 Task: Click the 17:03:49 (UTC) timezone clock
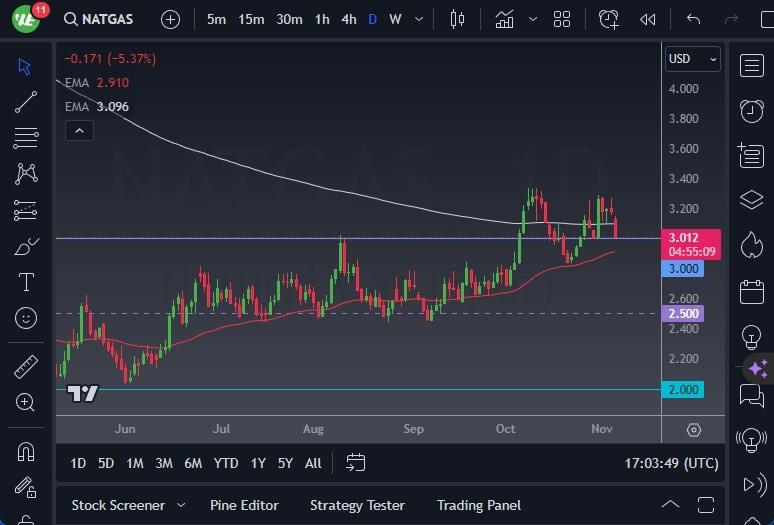(669, 463)
